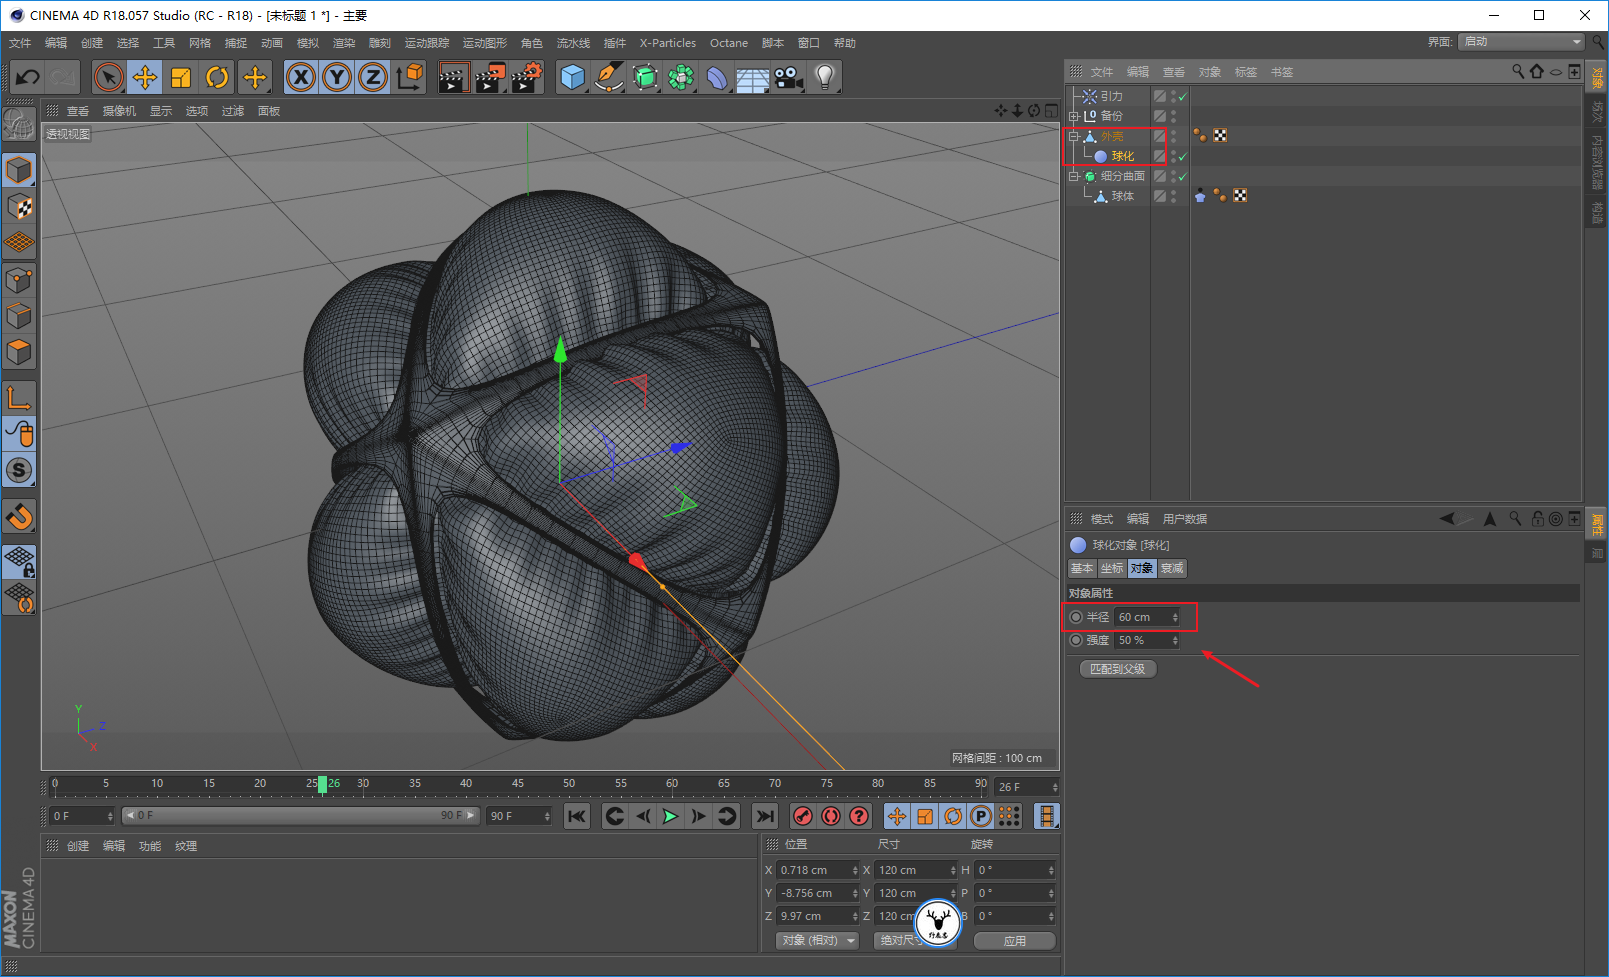This screenshot has height=977, width=1609.
Task: Select the 球化 deformer in object list
Action: 1122,156
